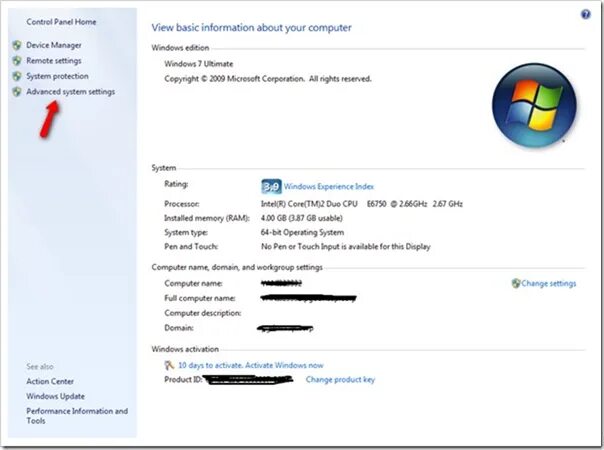The width and height of the screenshot is (604, 450).
Task: Open Advanced system settings link
Action: click(x=70, y=92)
